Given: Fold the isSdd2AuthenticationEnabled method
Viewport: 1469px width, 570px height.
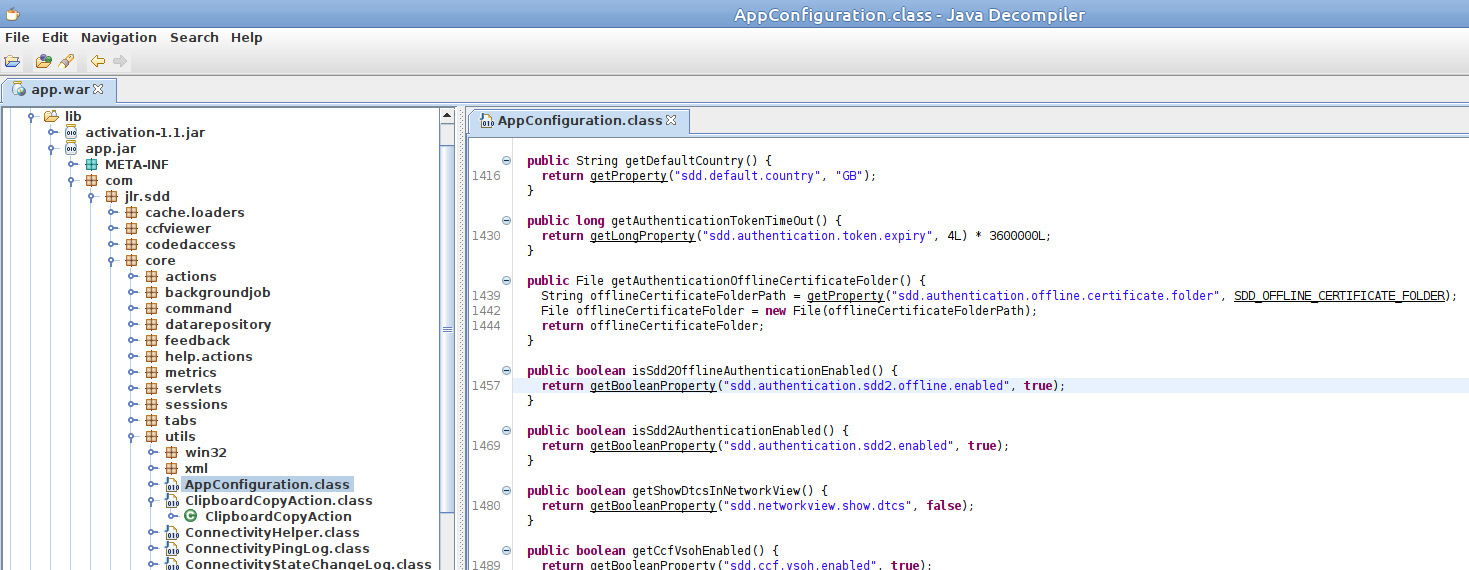Looking at the screenshot, I should point(506,430).
